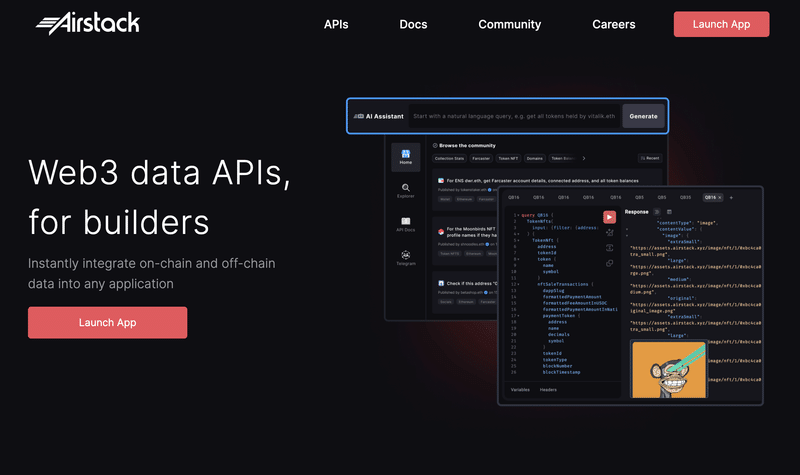Screen dimensions: 800x475
Task: Click the bracket icon below the wand icon
Action: coord(610,248)
